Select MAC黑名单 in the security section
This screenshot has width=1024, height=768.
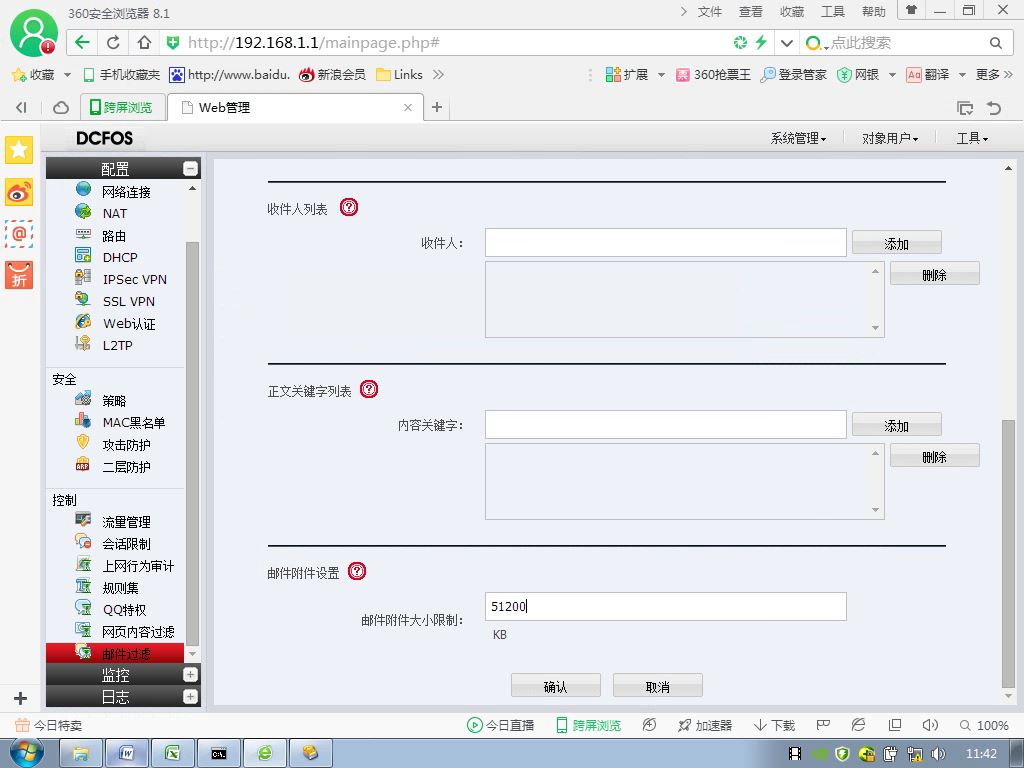[133, 423]
